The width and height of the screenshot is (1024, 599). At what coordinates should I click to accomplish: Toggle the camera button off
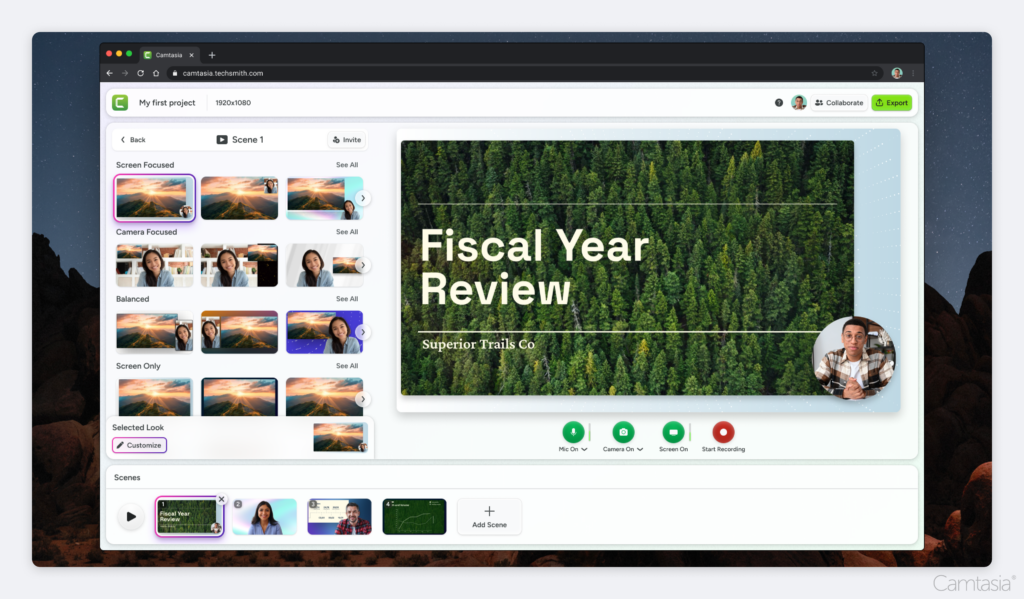[623, 432]
